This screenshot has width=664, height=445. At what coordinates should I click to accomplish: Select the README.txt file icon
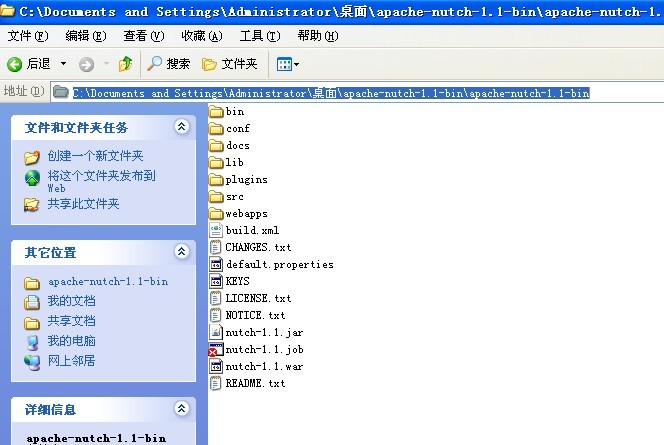pyautogui.click(x=216, y=383)
